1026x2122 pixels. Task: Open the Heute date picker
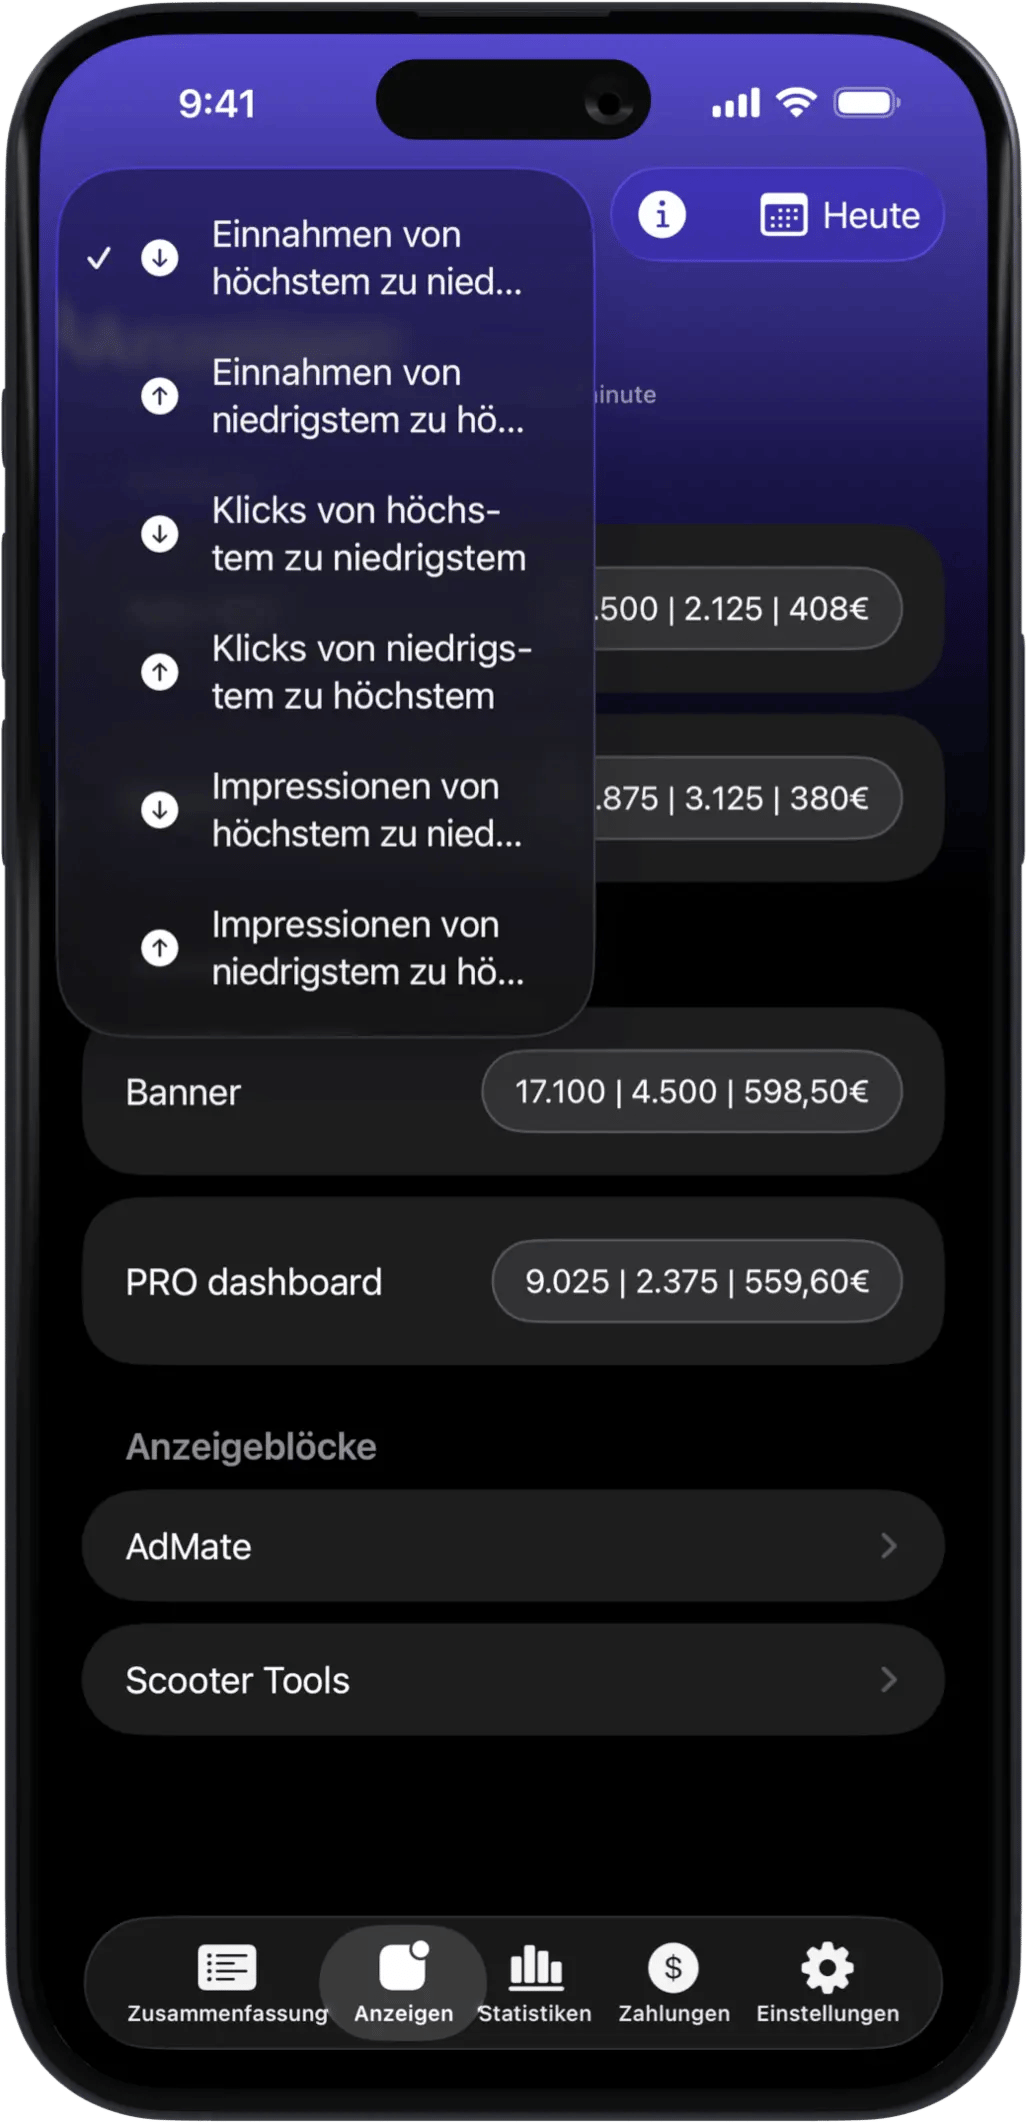[x=840, y=216]
